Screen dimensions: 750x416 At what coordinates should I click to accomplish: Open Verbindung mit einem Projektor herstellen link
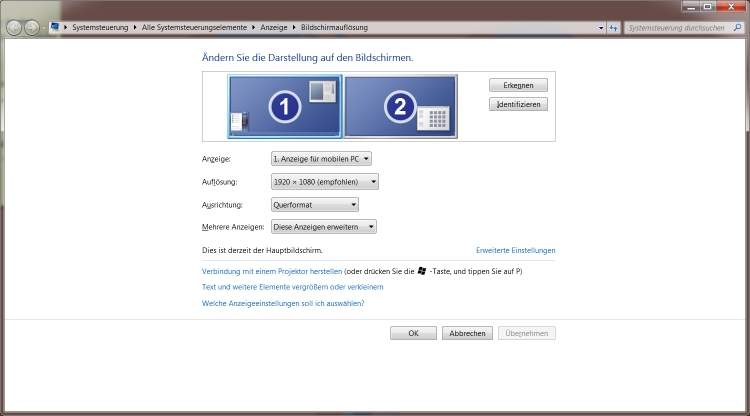[272, 271]
